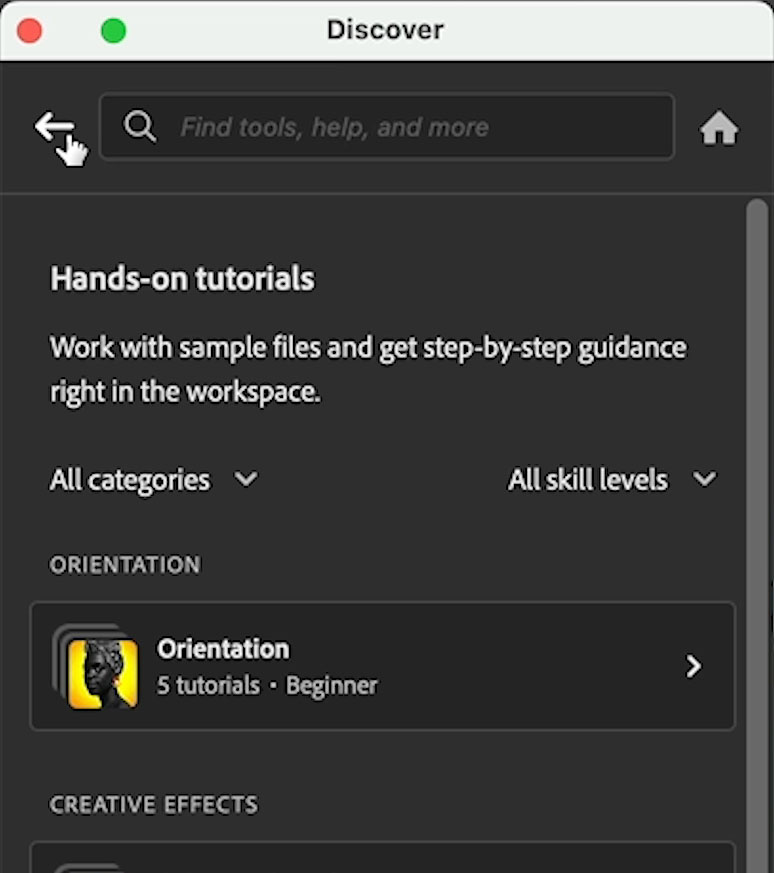Click the CREATIVE EFFECTS section label
774x873 pixels.
(154, 805)
